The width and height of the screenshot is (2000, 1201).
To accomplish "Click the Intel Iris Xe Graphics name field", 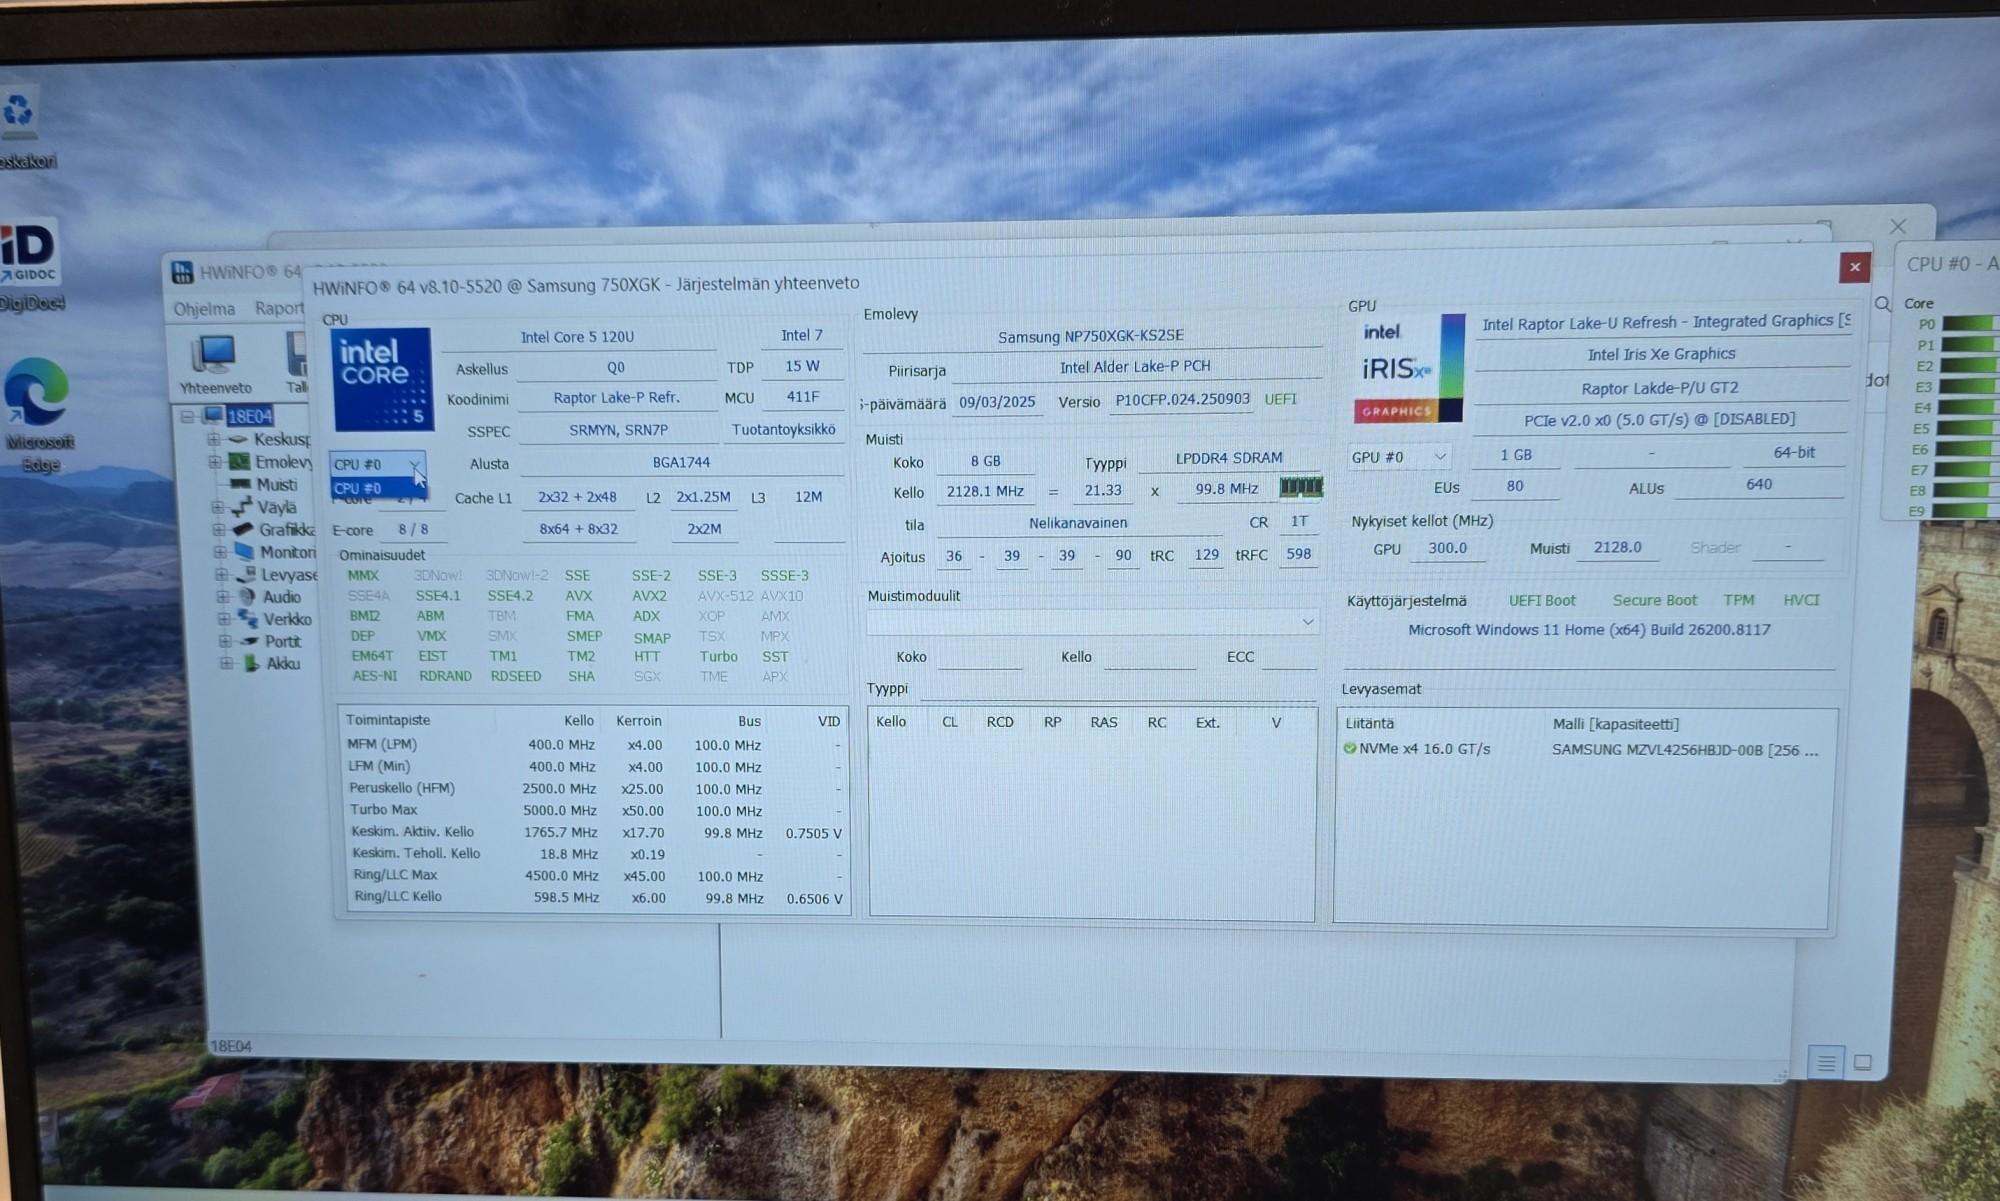I will [x=1661, y=354].
